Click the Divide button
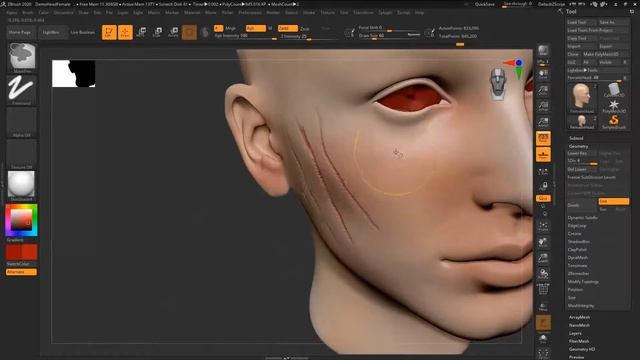 [582, 205]
